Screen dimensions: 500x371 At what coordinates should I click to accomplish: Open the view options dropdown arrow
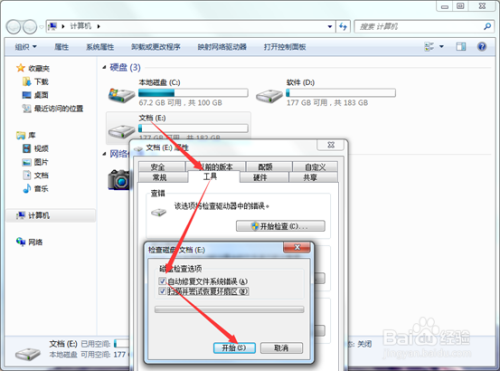pos(441,47)
